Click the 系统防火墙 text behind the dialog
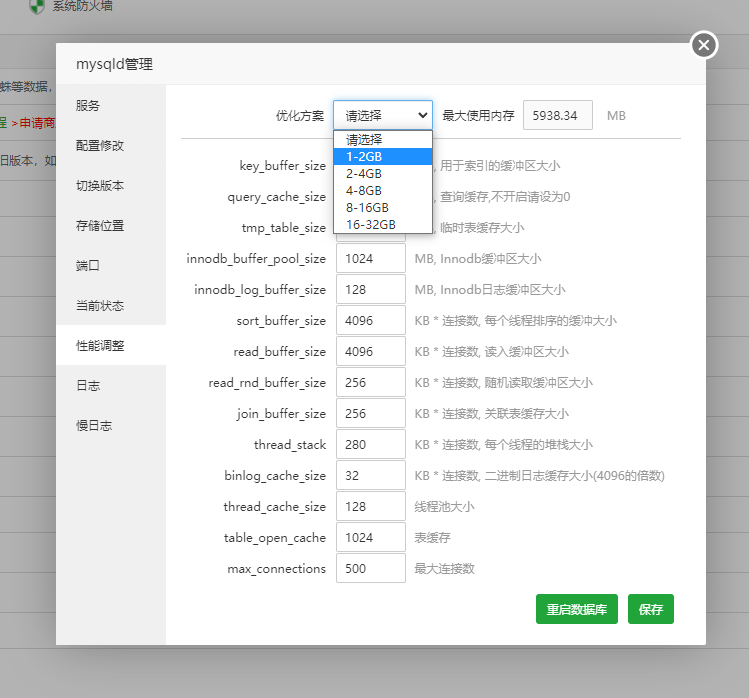 83,6
